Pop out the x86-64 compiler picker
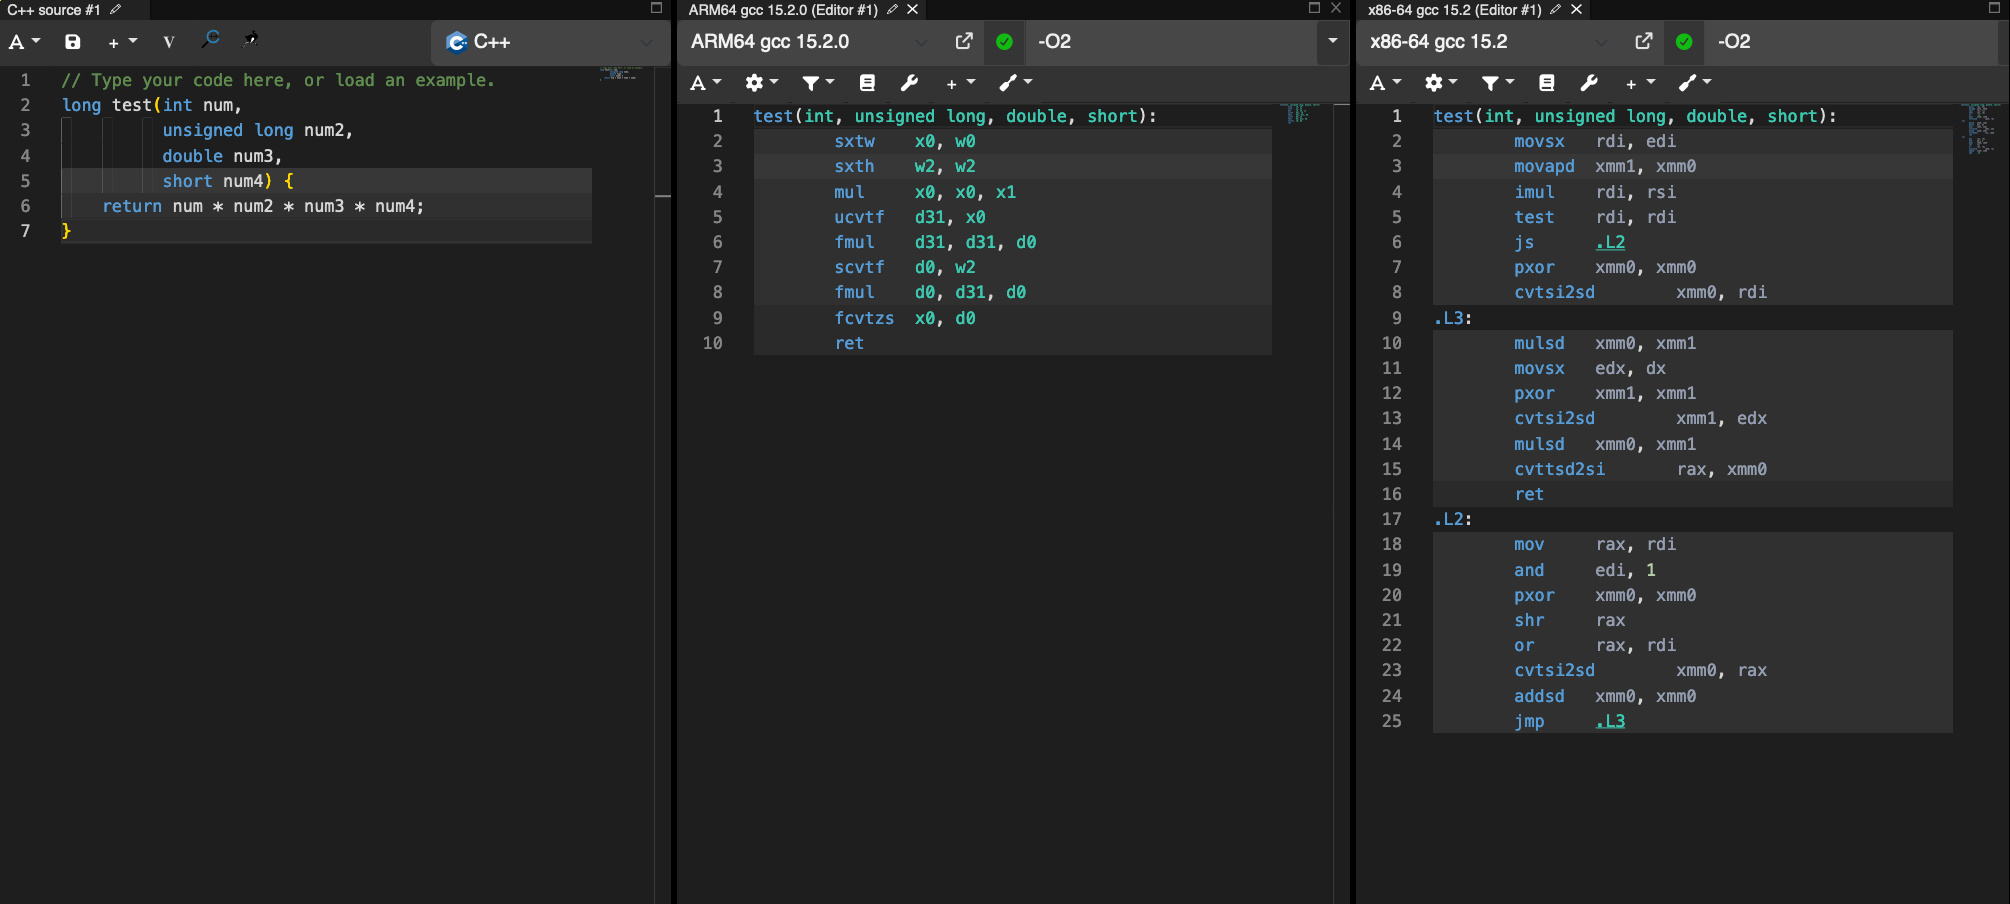Image resolution: width=2010 pixels, height=904 pixels. coord(1644,42)
